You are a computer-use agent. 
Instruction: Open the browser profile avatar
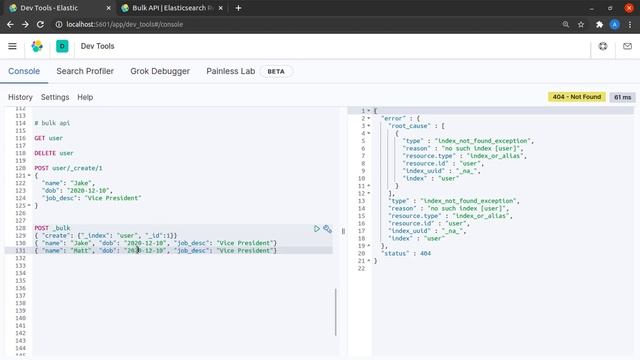click(615, 24)
